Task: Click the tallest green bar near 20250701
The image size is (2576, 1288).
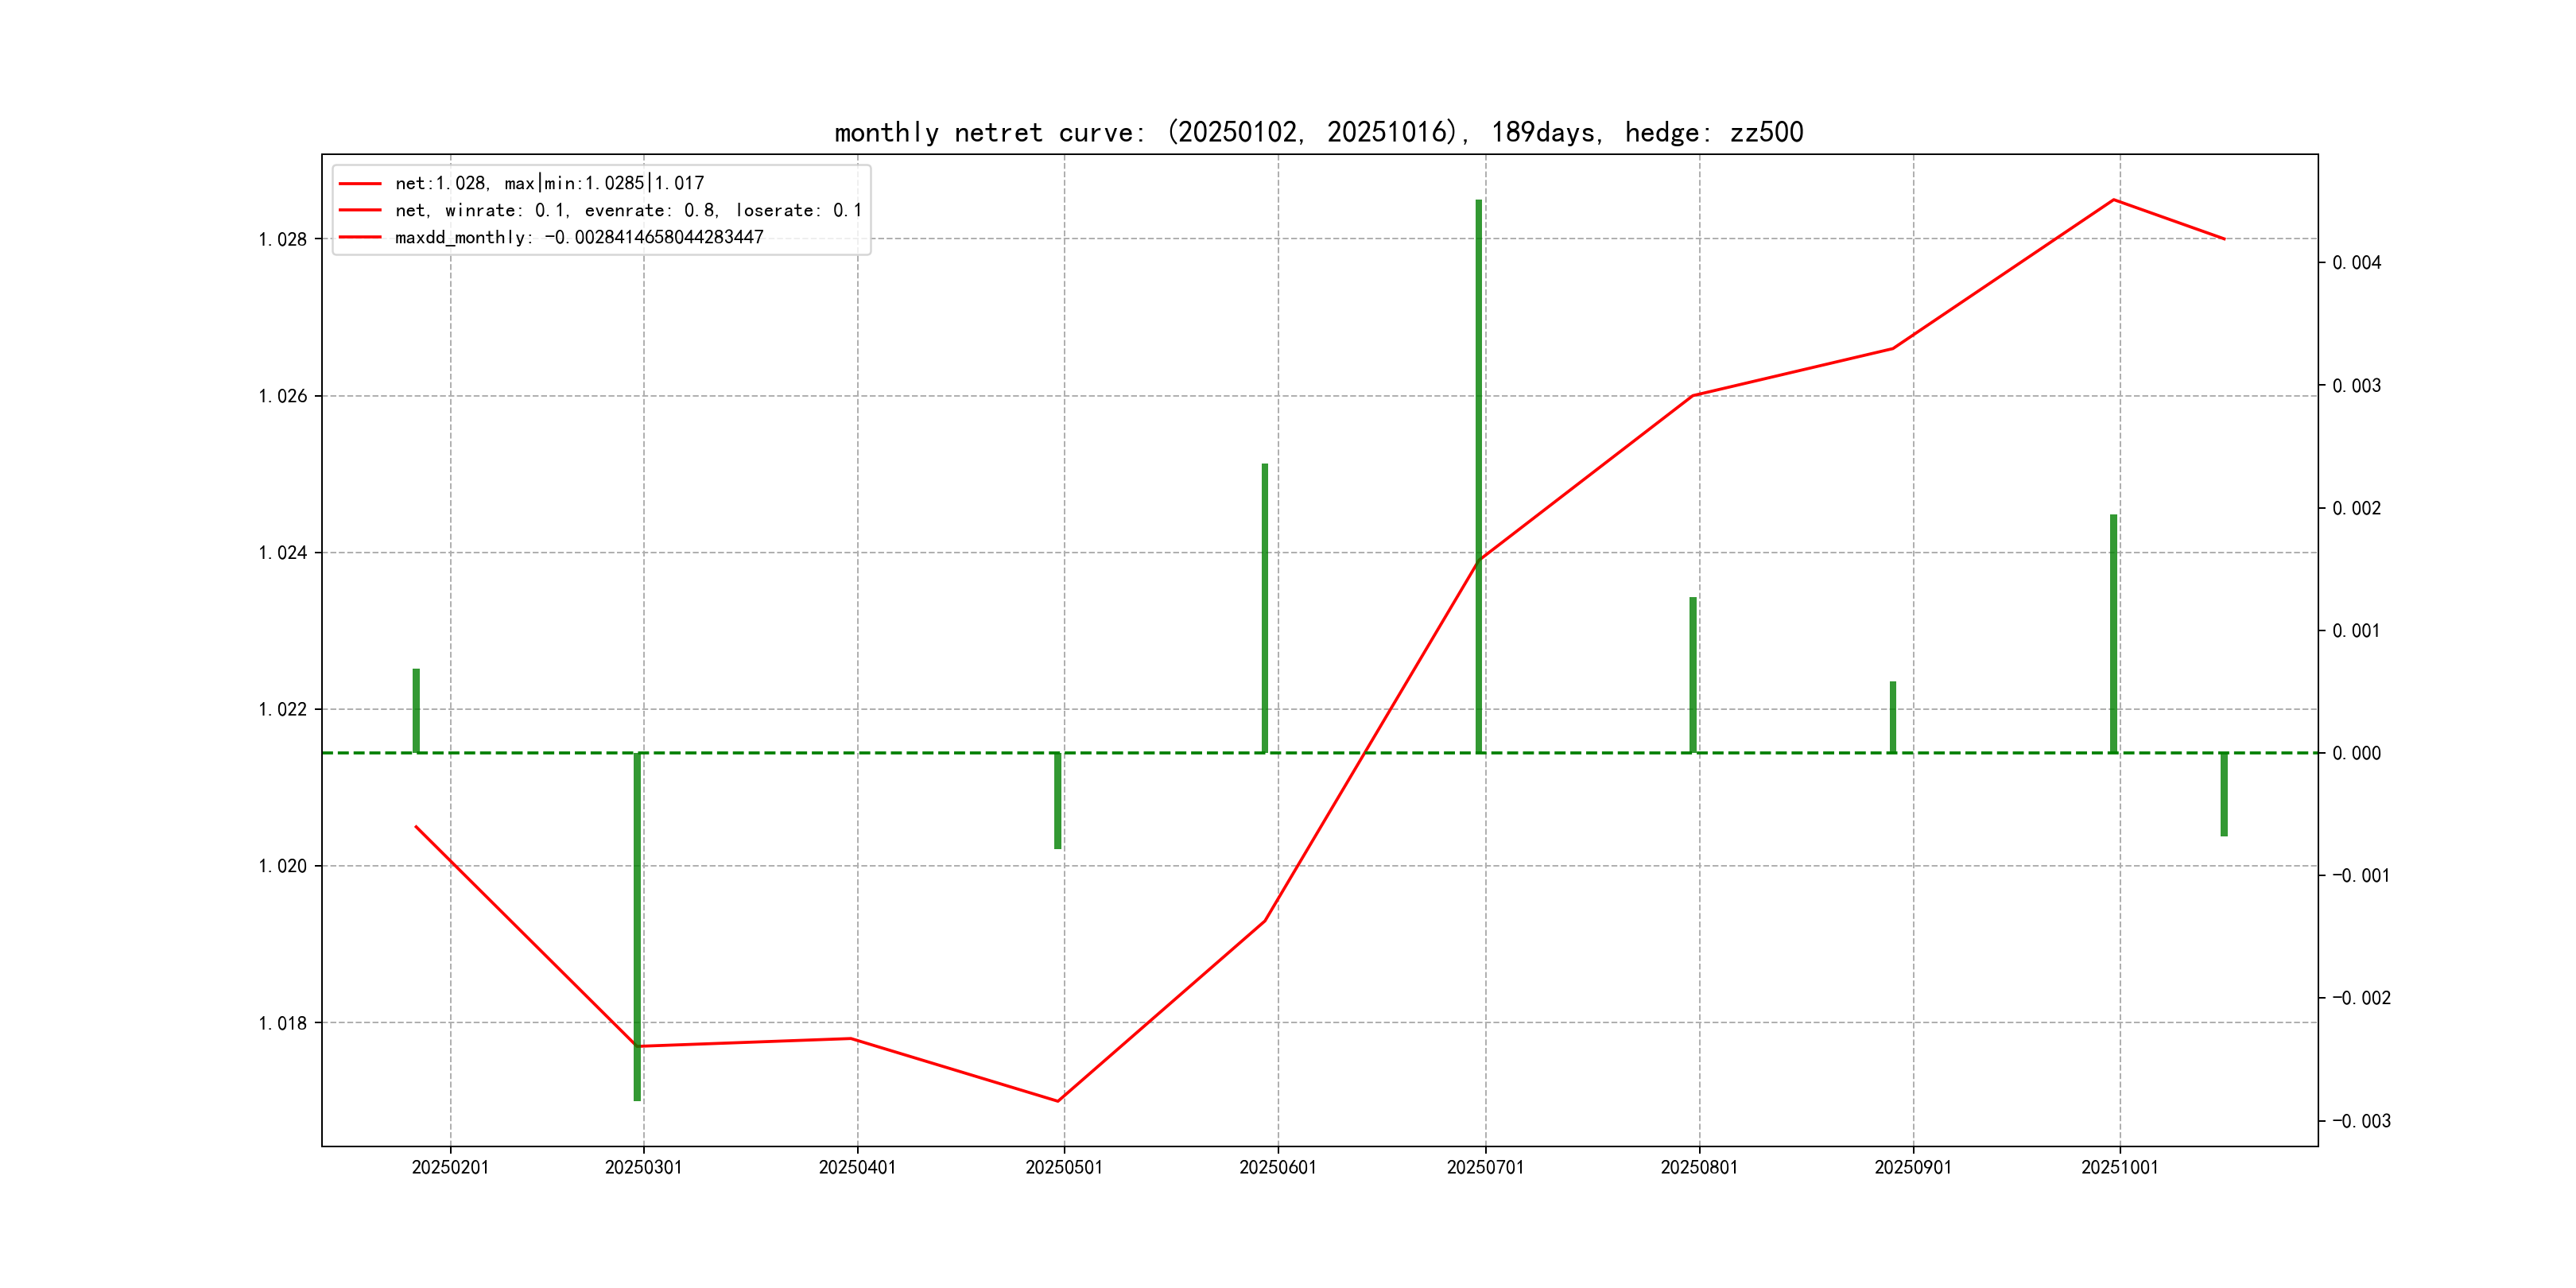Action: tap(1479, 470)
